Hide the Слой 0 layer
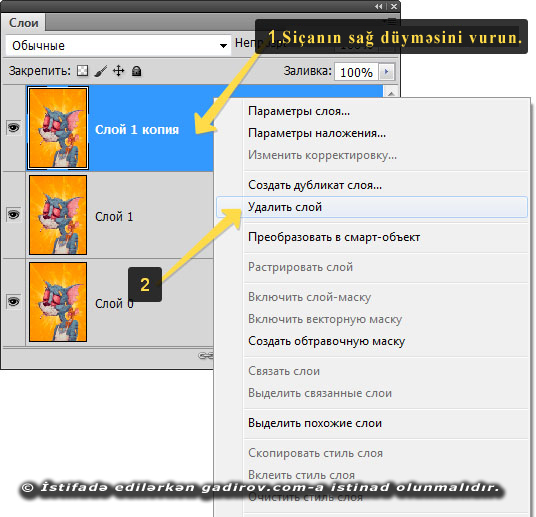 tap(14, 302)
